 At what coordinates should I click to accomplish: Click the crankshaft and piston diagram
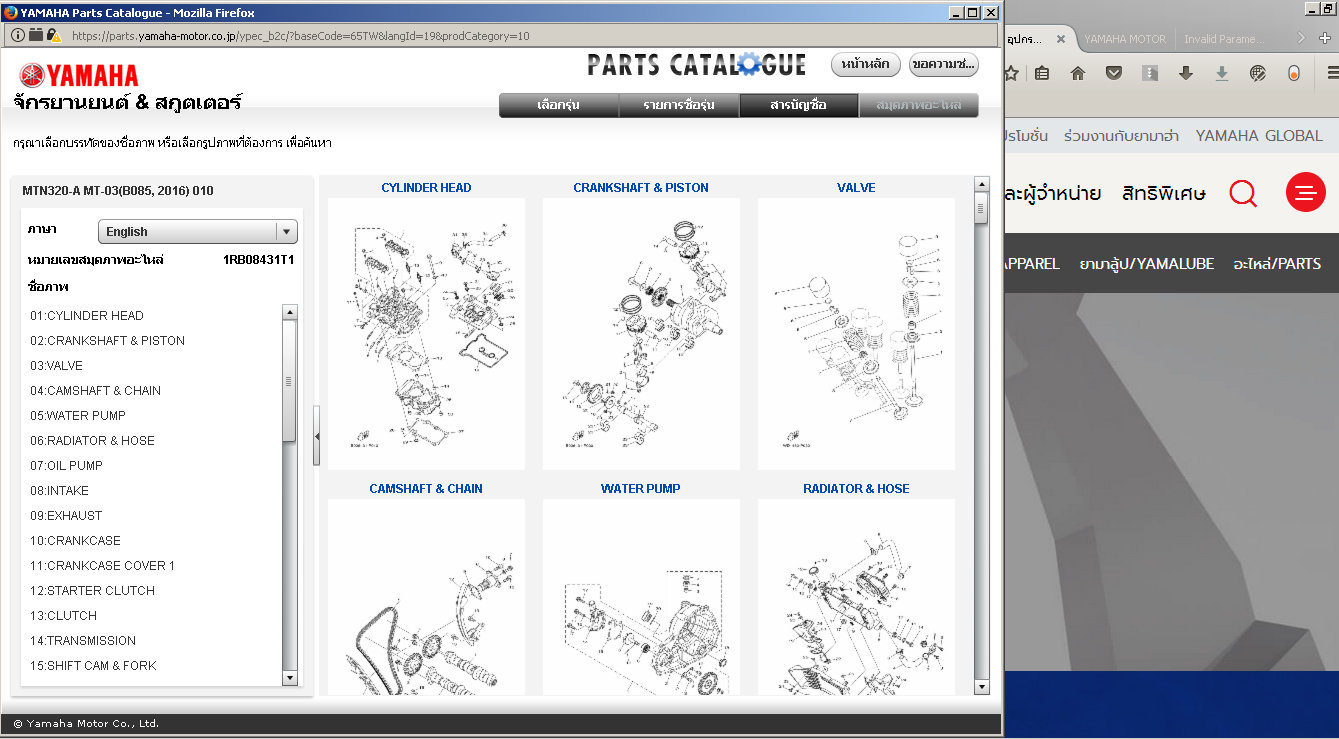(641, 334)
